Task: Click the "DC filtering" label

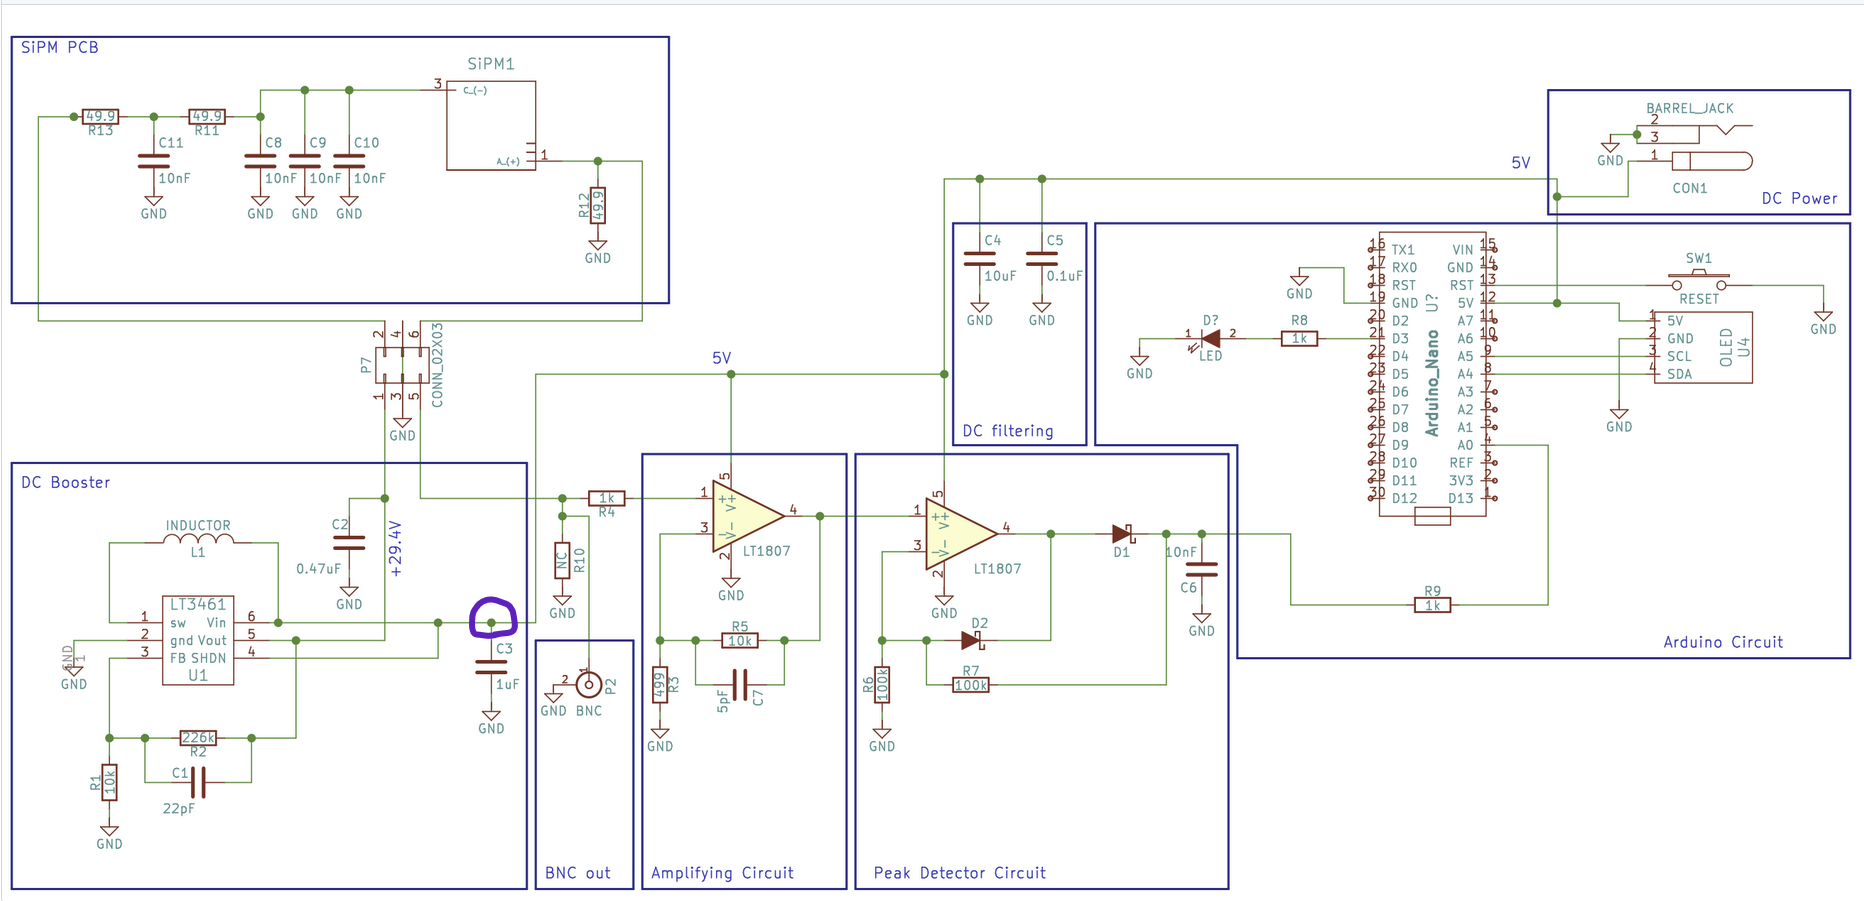Action: pyautogui.click(x=1008, y=431)
